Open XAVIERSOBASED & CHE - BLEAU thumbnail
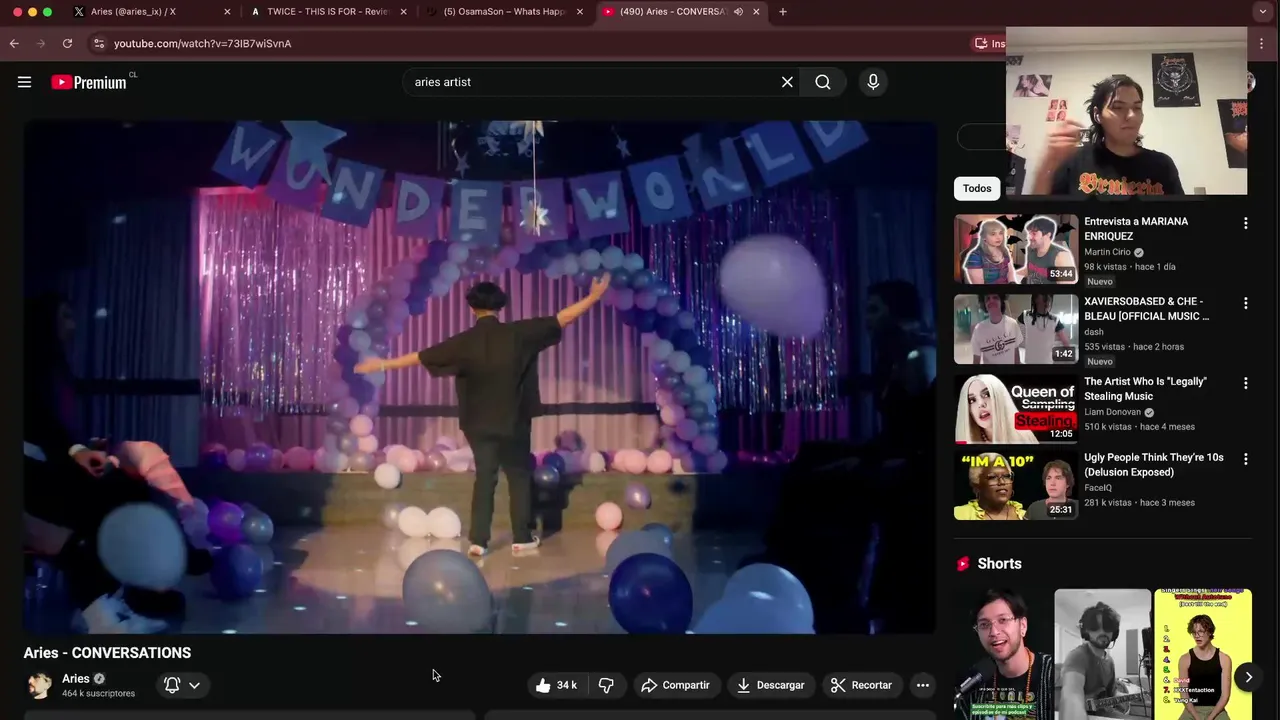The width and height of the screenshot is (1280, 720). [1016, 329]
